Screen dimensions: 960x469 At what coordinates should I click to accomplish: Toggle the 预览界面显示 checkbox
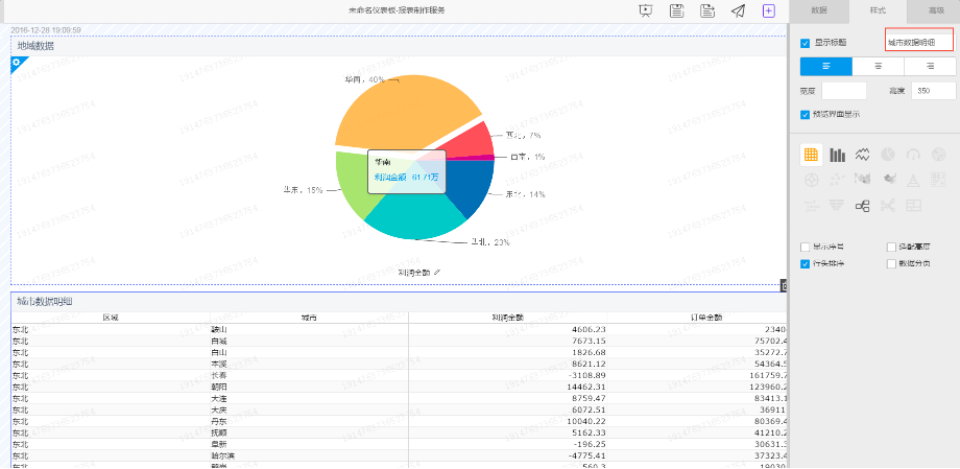click(x=805, y=114)
